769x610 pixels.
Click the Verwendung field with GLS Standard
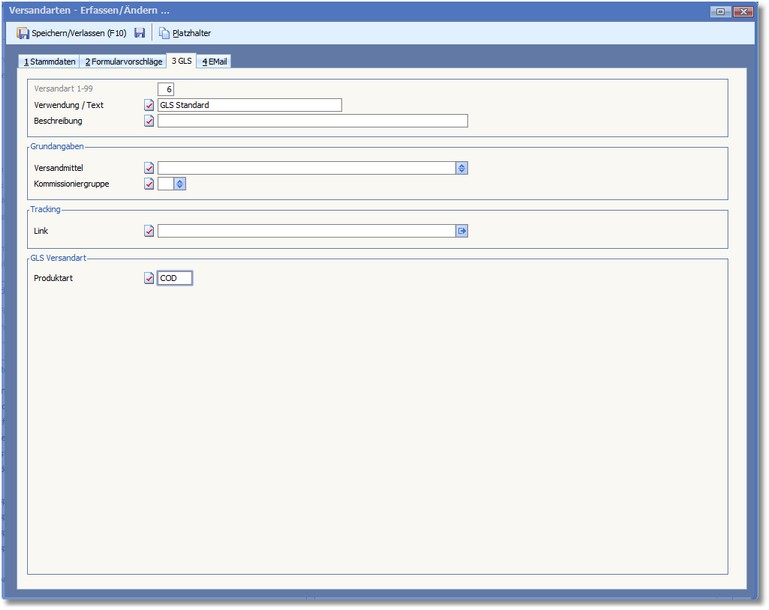pyautogui.click(x=249, y=105)
